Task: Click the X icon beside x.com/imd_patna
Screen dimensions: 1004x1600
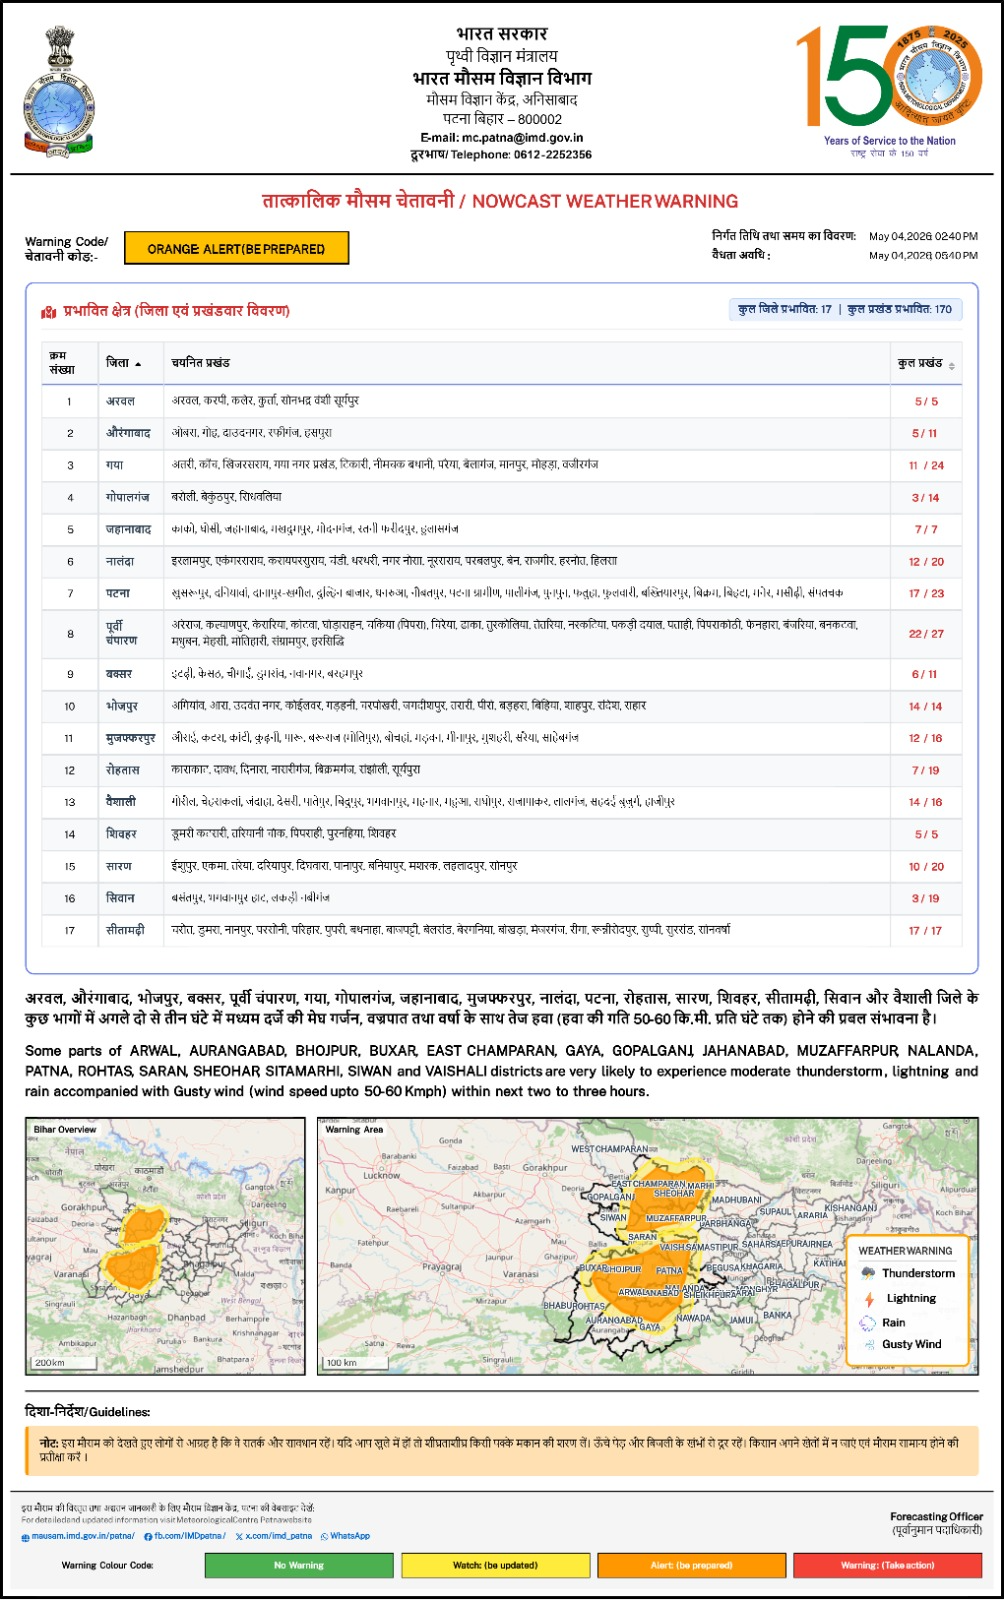Action: [x=239, y=1536]
